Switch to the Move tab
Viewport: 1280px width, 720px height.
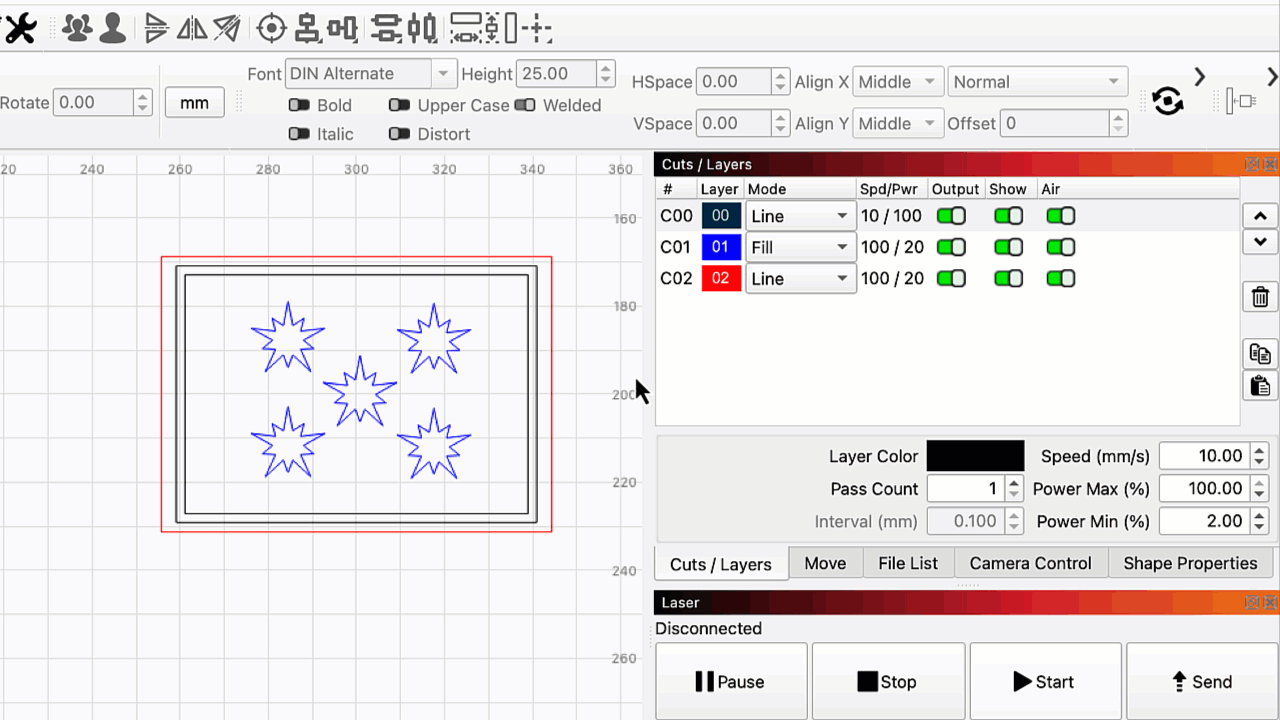(x=825, y=563)
